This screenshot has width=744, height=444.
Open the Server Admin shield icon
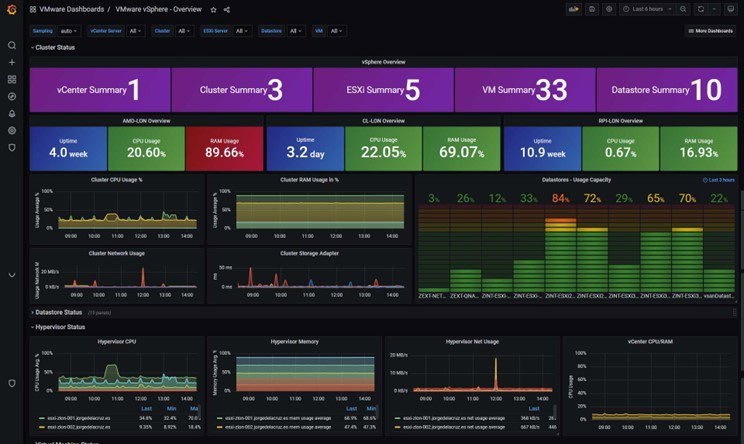pyautogui.click(x=12, y=148)
